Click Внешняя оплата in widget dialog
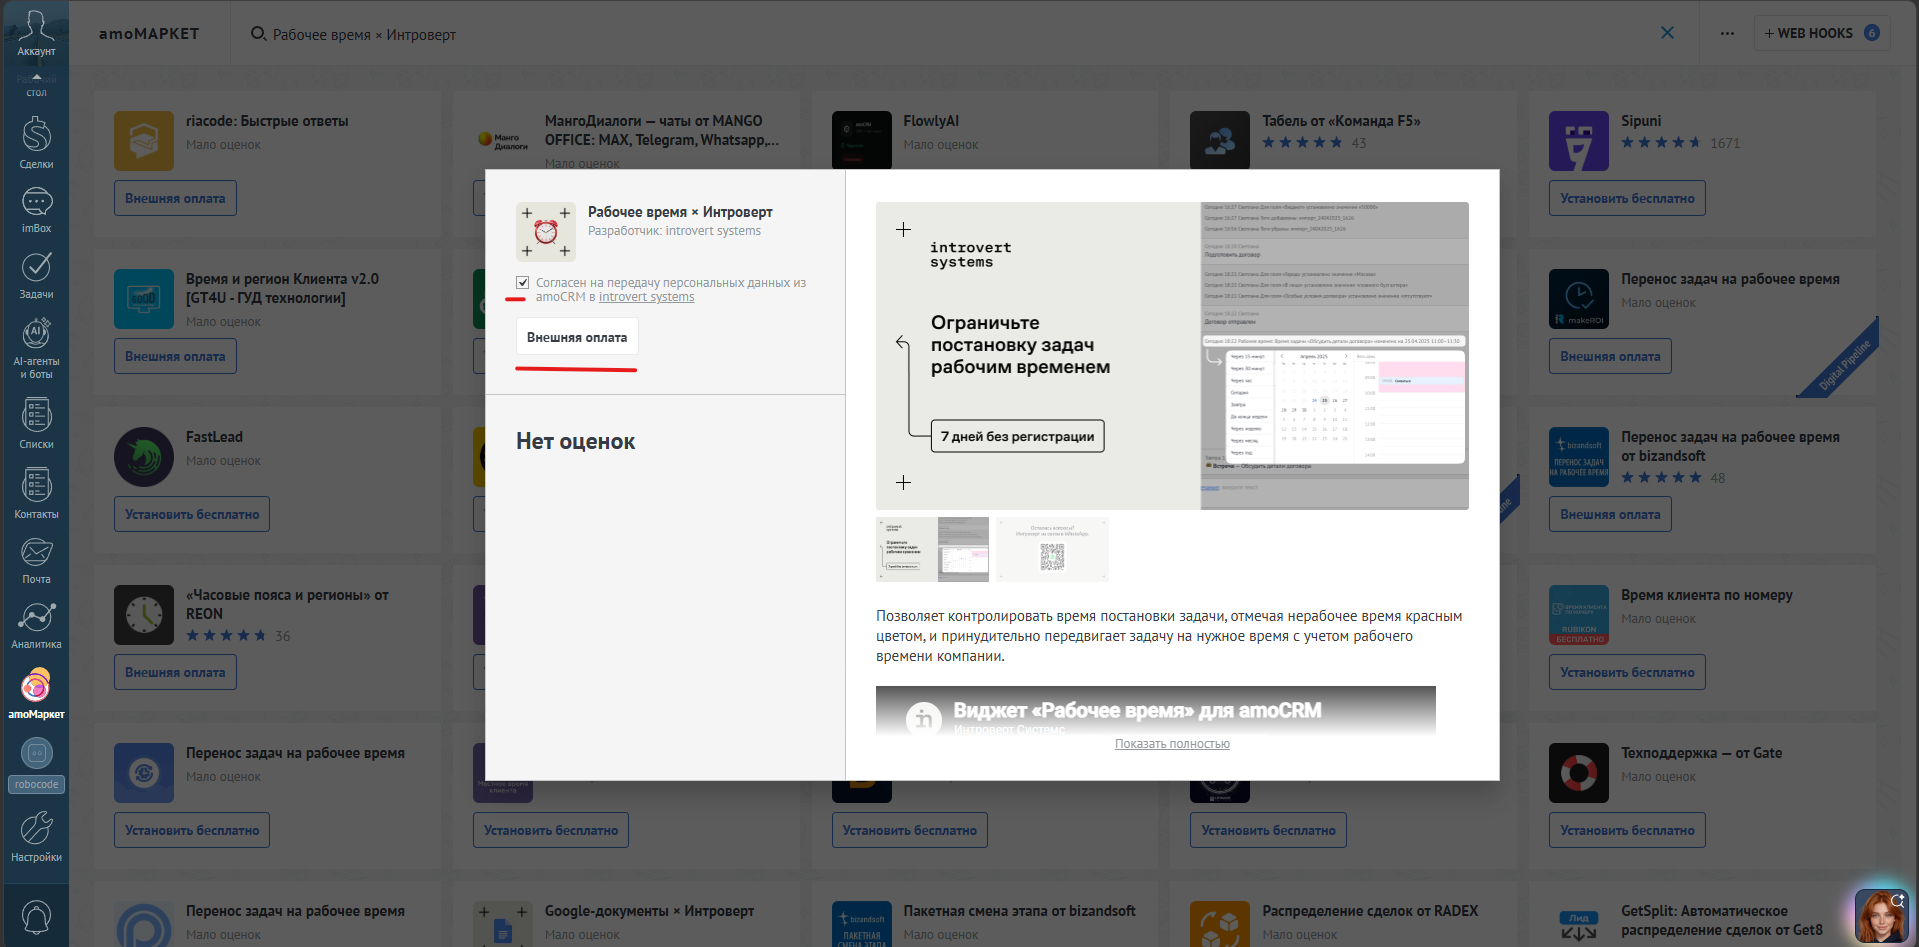The height and width of the screenshot is (947, 1919). [x=577, y=337]
